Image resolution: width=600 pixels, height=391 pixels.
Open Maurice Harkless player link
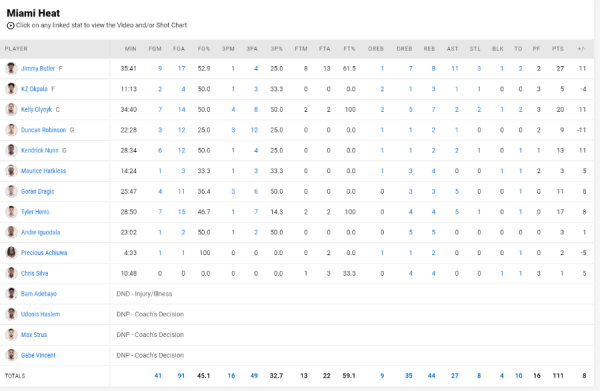click(x=43, y=171)
